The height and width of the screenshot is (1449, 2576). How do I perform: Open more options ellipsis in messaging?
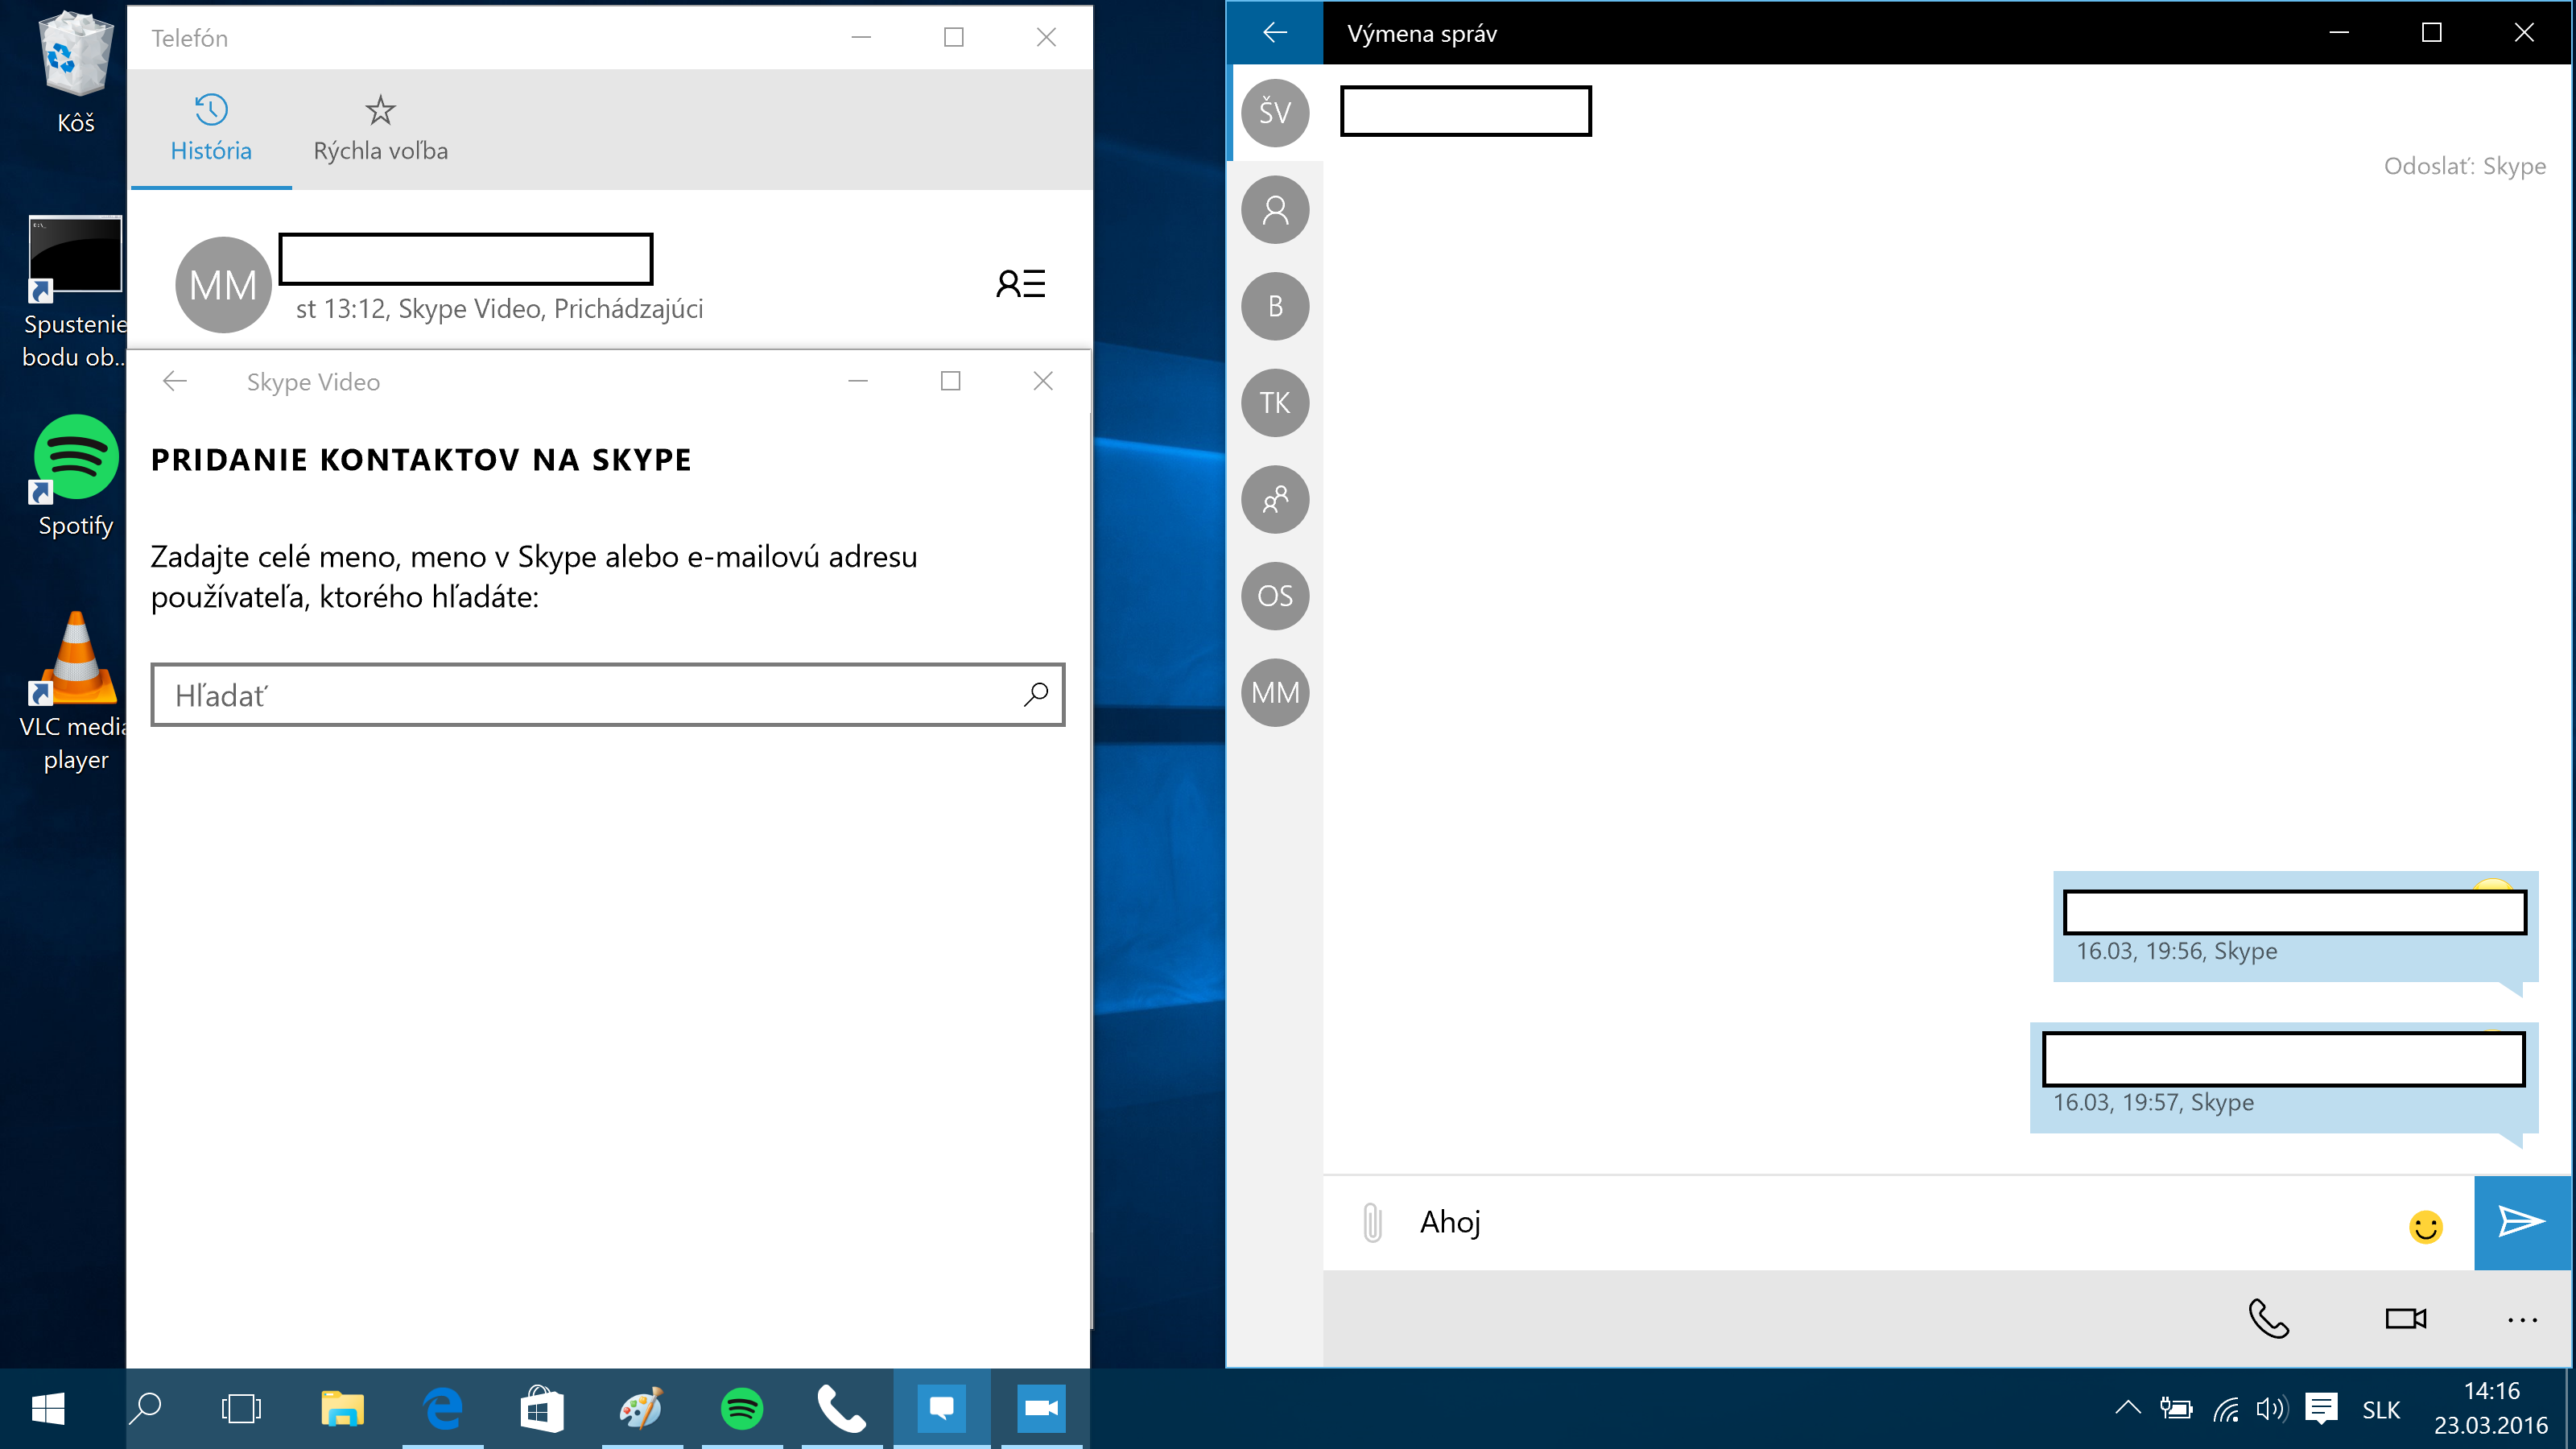click(x=2522, y=1320)
